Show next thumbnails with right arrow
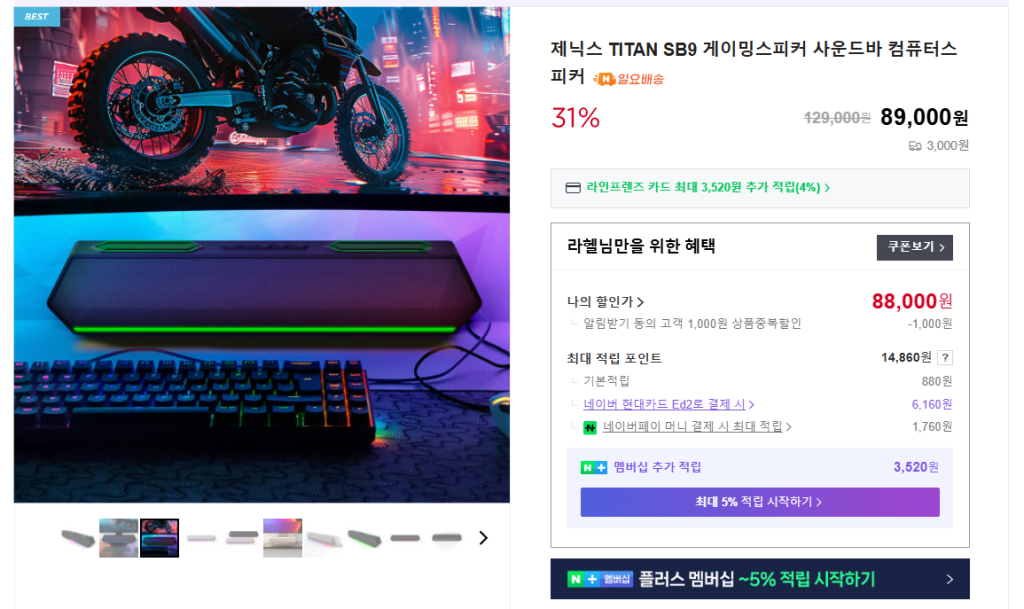The image size is (1024, 609). (x=483, y=538)
